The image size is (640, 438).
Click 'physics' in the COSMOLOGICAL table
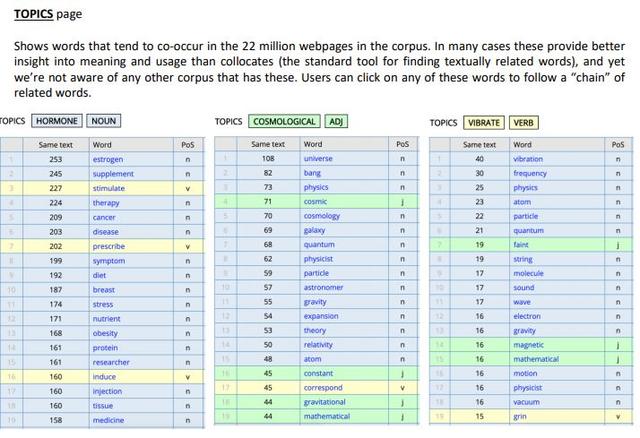click(x=316, y=187)
